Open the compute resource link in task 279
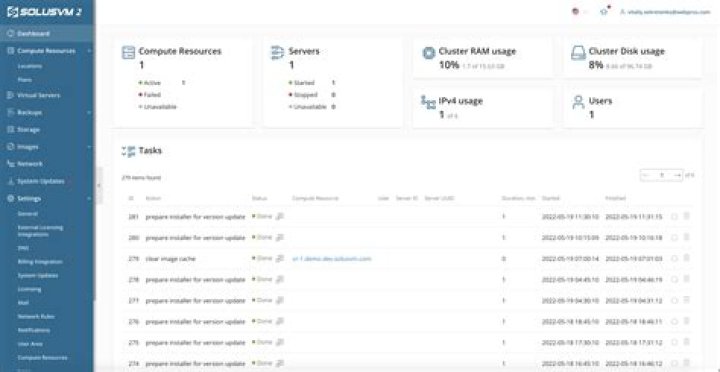 [x=332, y=259]
